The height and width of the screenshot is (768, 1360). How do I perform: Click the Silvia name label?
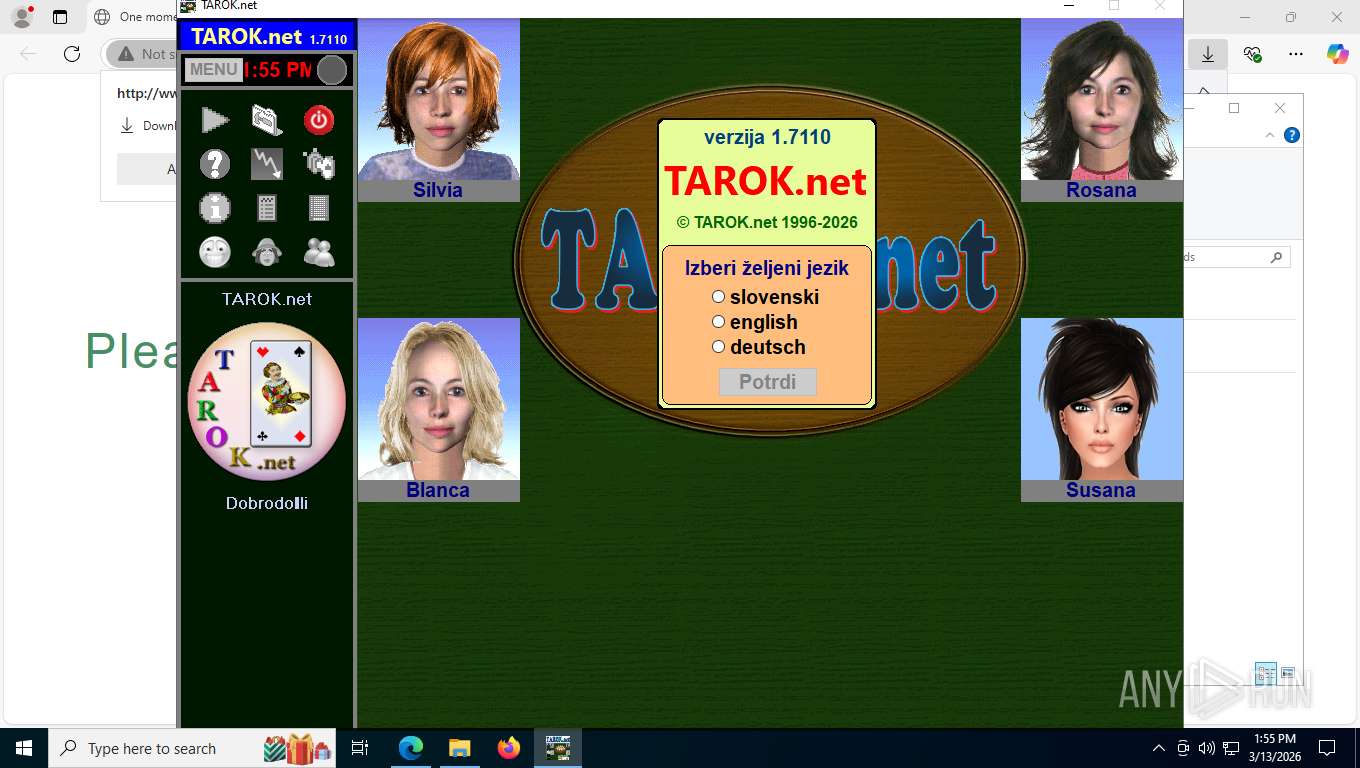click(x=438, y=190)
